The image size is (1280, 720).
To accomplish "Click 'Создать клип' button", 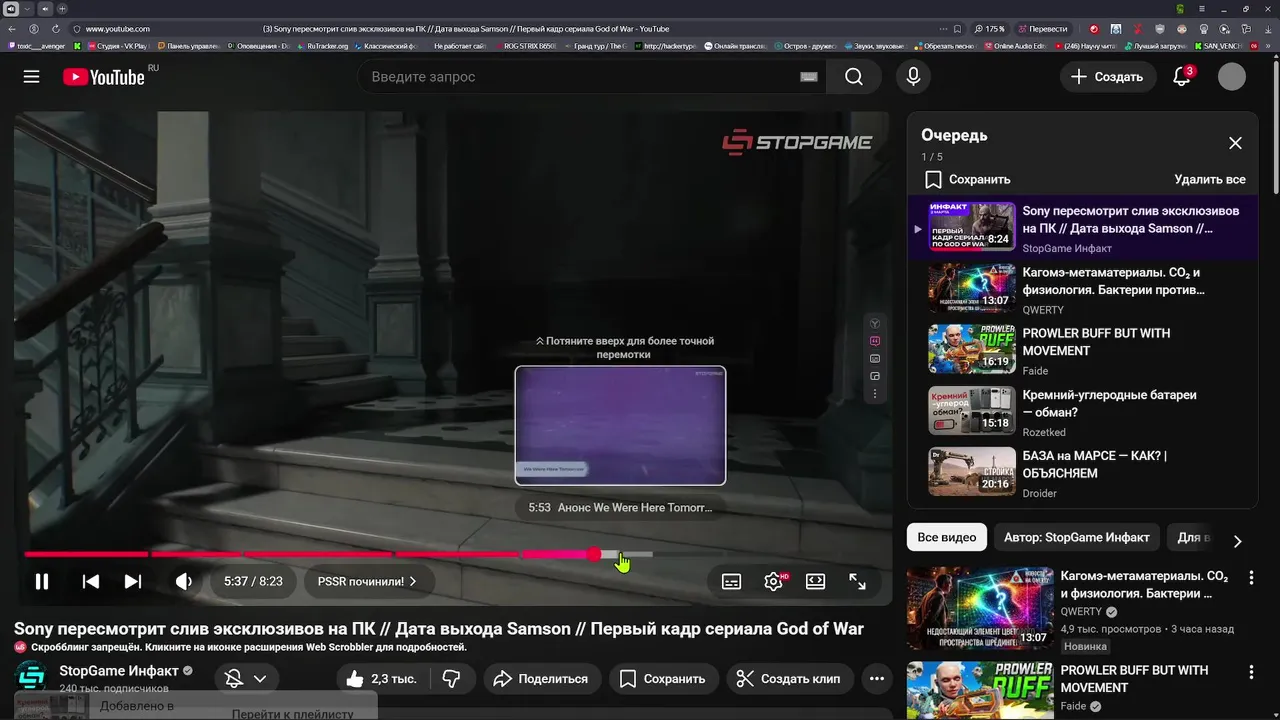I will [x=788, y=679].
